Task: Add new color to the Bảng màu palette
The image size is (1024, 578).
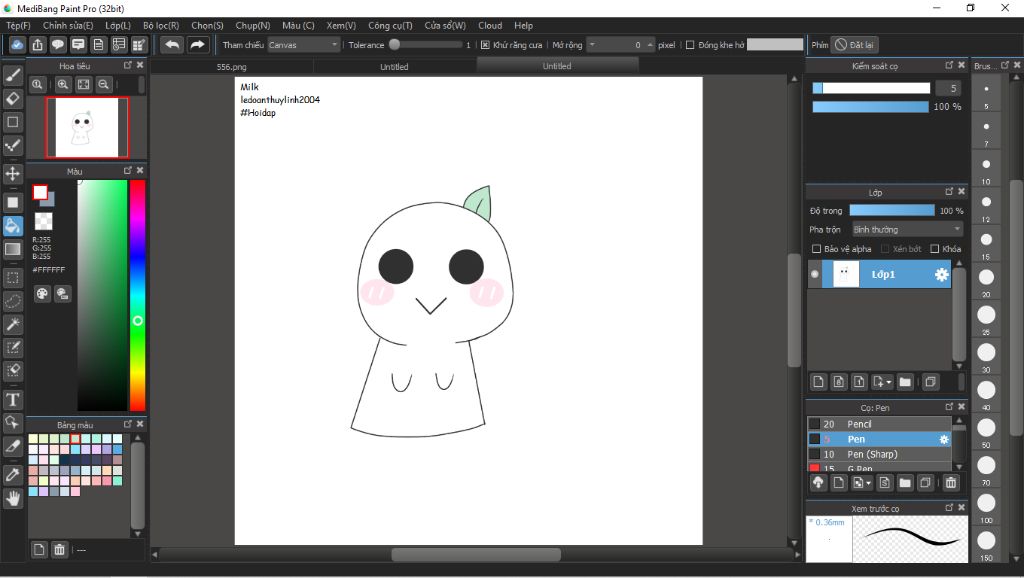Action: pyautogui.click(x=39, y=549)
